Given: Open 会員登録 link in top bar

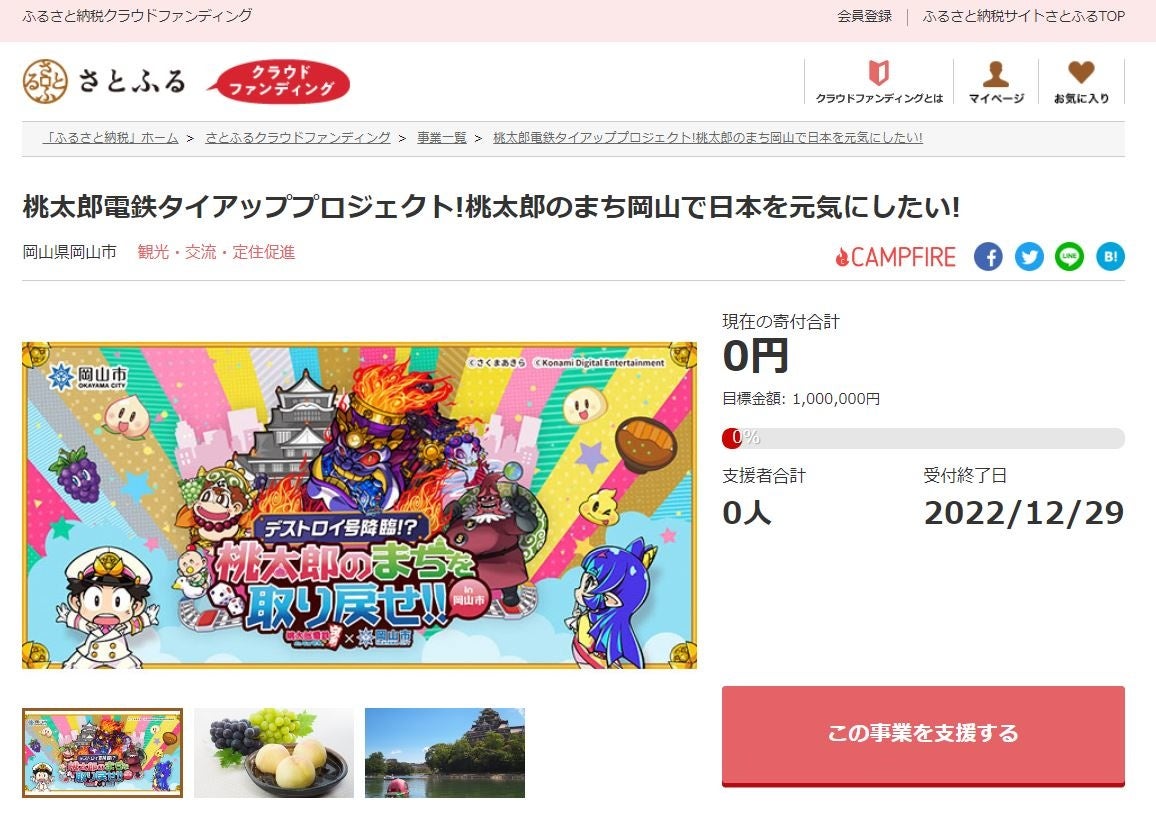Looking at the screenshot, I should click(864, 16).
